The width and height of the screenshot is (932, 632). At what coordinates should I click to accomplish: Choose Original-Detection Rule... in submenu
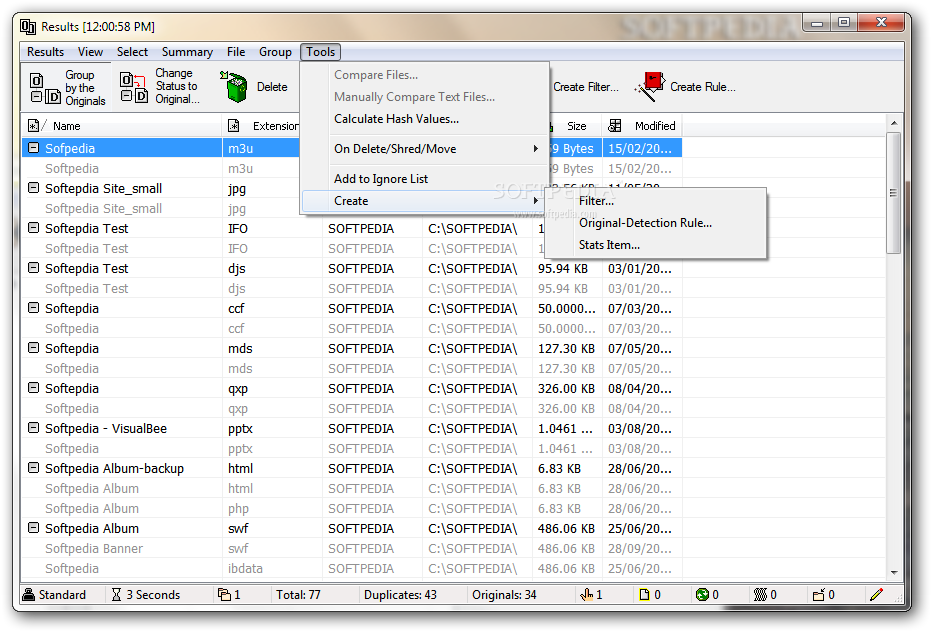click(656, 223)
